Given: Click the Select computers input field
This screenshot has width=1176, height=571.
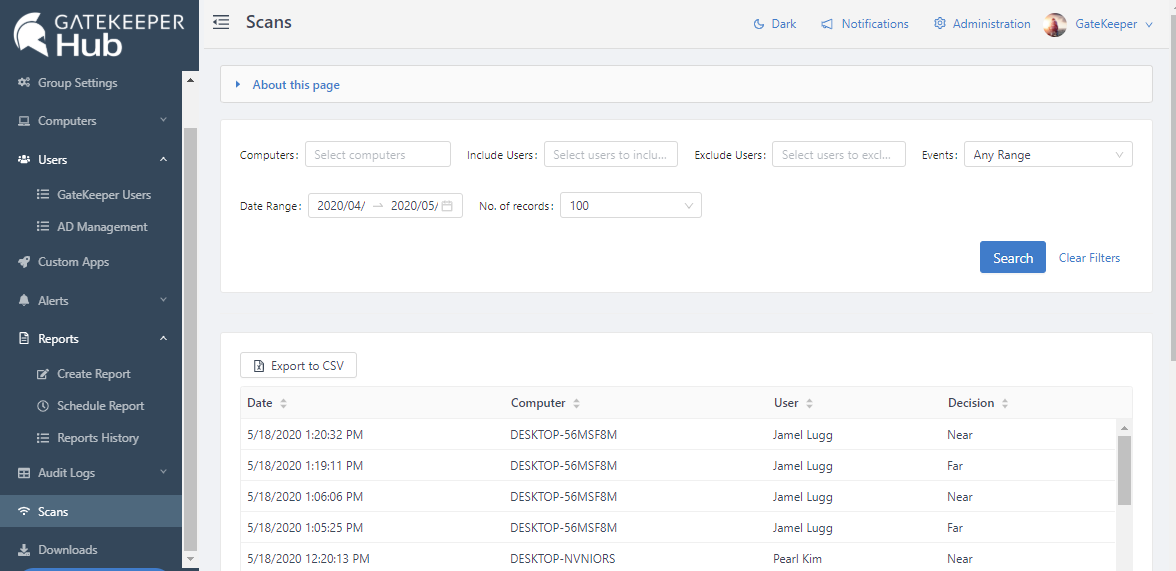Looking at the screenshot, I should coord(377,155).
